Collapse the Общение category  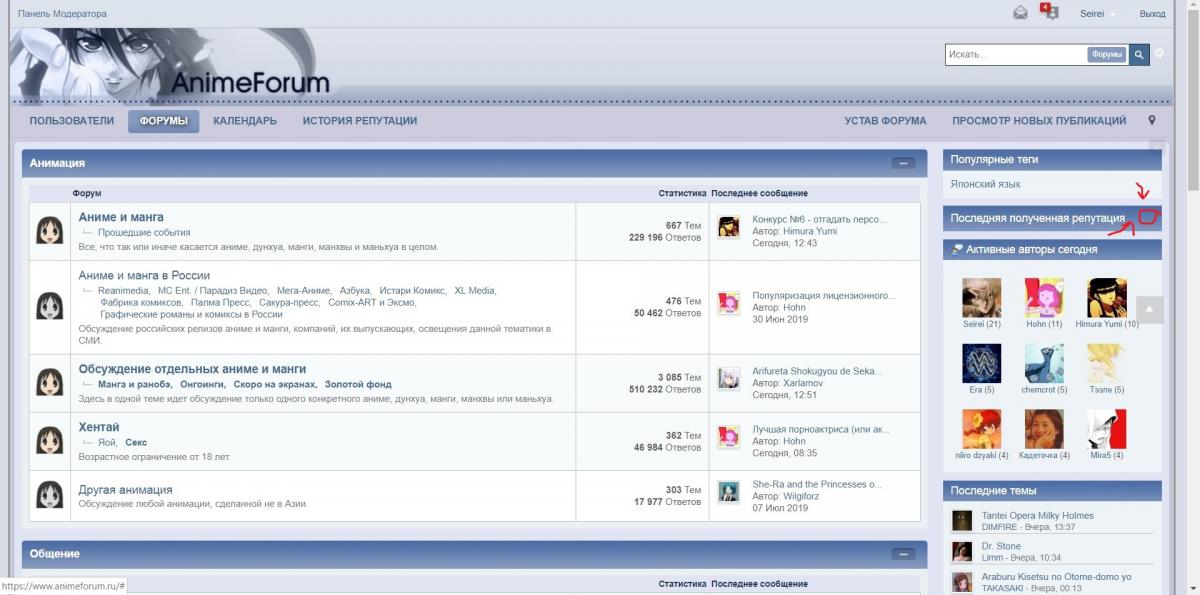903,554
